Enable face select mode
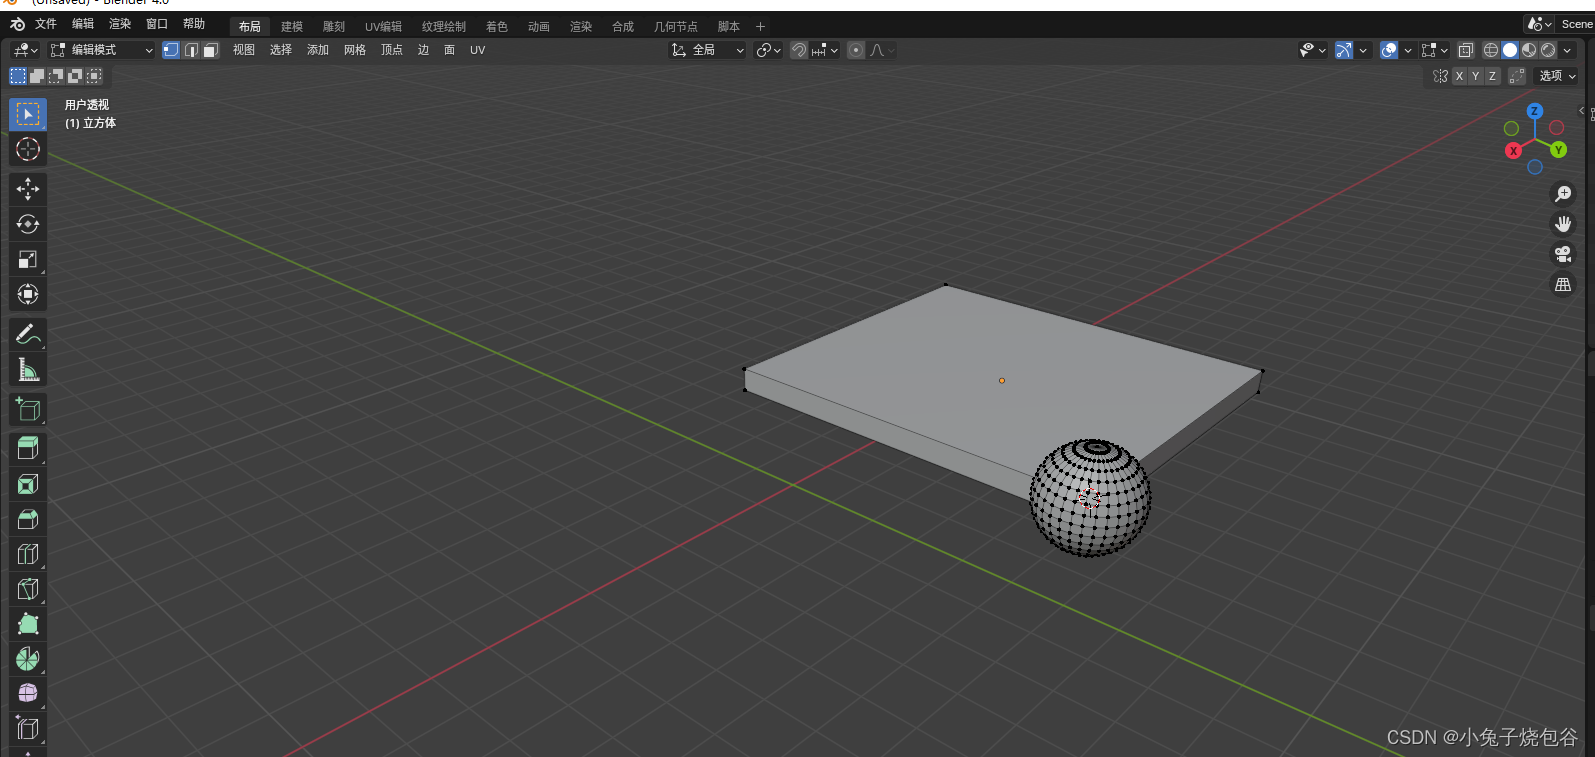This screenshot has width=1595, height=757. pyautogui.click(x=211, y=50)
